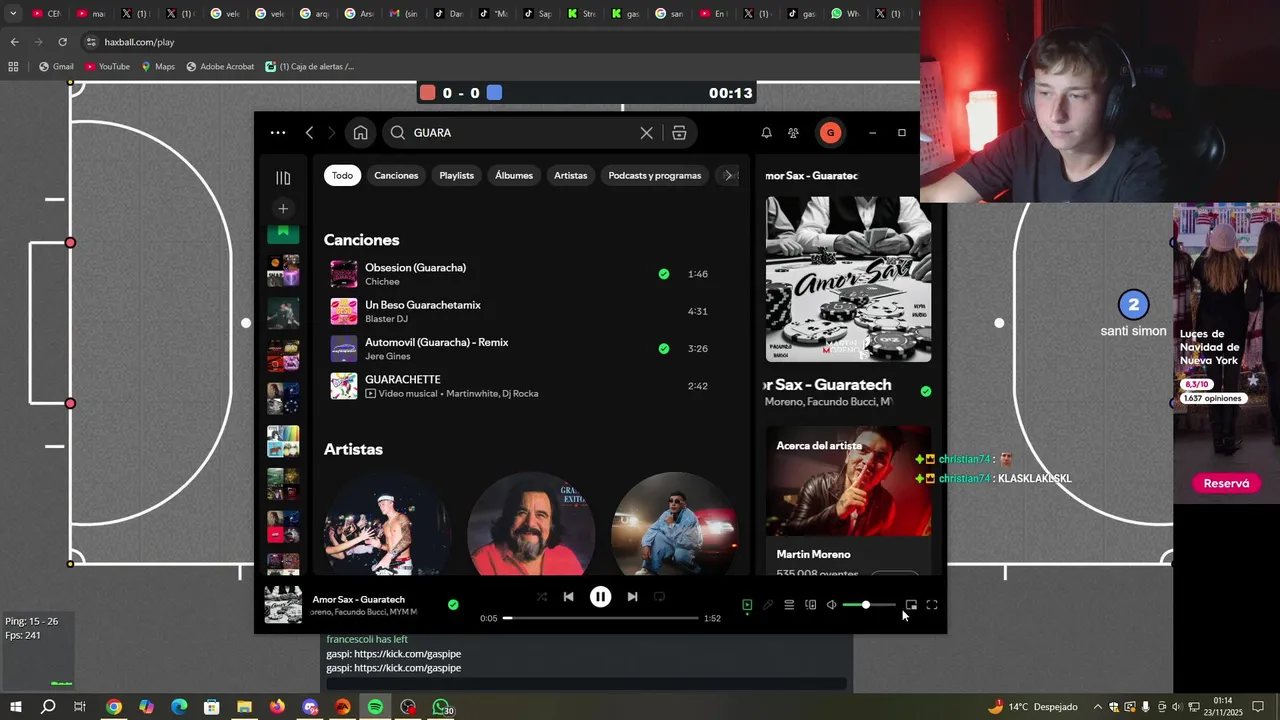Open the first artist thumbnail result
1280x720 pixels.
(x=388, y=524)
